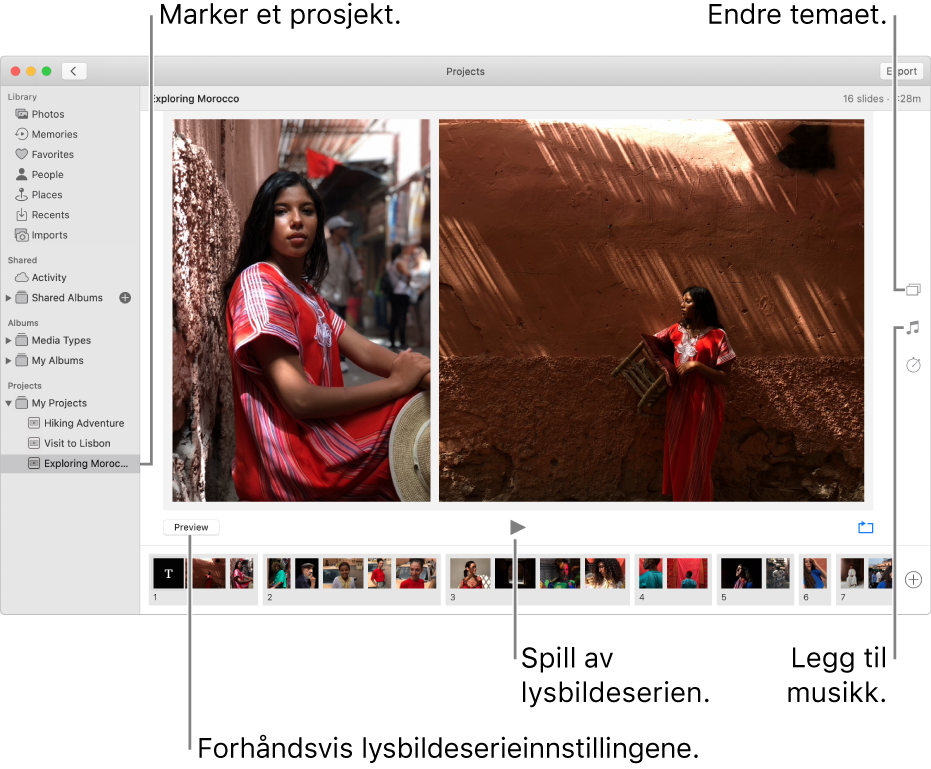Image resolution: width=931 pixels, height=769 pixels.
Task: Open Visit to Lisbon project
Action: click(x=77, y=444)
